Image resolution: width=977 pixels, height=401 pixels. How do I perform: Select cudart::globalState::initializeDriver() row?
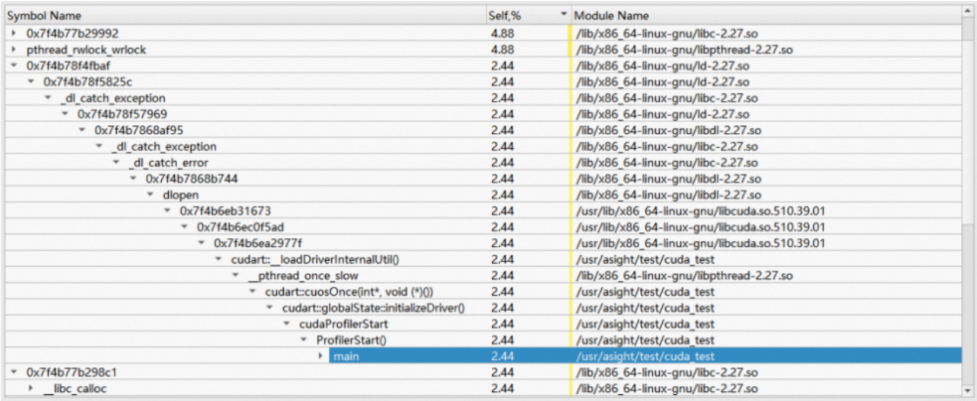488,308
